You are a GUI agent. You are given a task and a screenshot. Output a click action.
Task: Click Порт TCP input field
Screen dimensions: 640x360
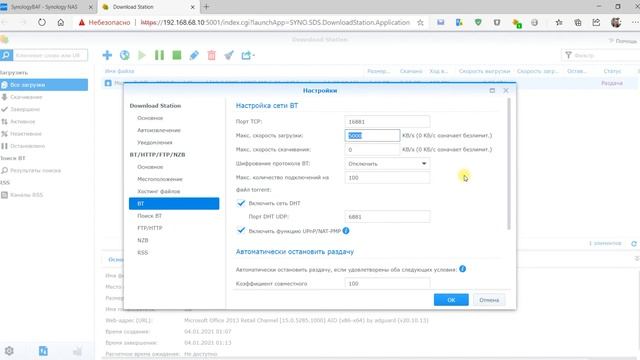pyautogui.click(x=387, y=122)
